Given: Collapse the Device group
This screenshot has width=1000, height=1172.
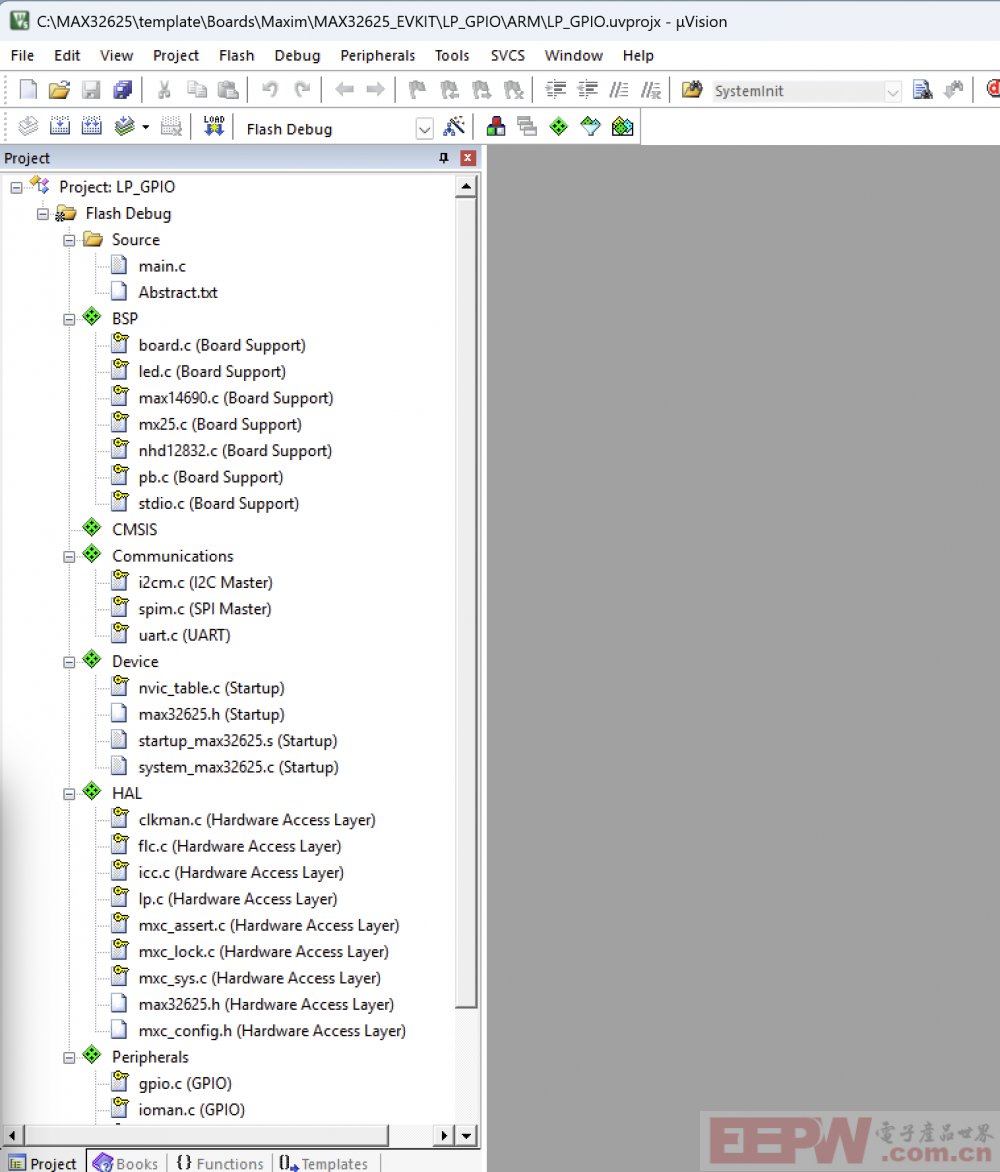Looking at the screenshot, I should point(69,662).
